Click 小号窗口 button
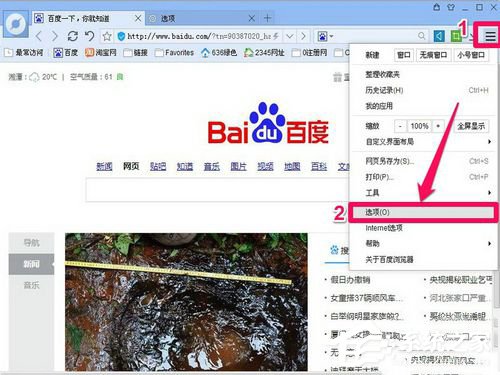 click(x=471, y=55)
